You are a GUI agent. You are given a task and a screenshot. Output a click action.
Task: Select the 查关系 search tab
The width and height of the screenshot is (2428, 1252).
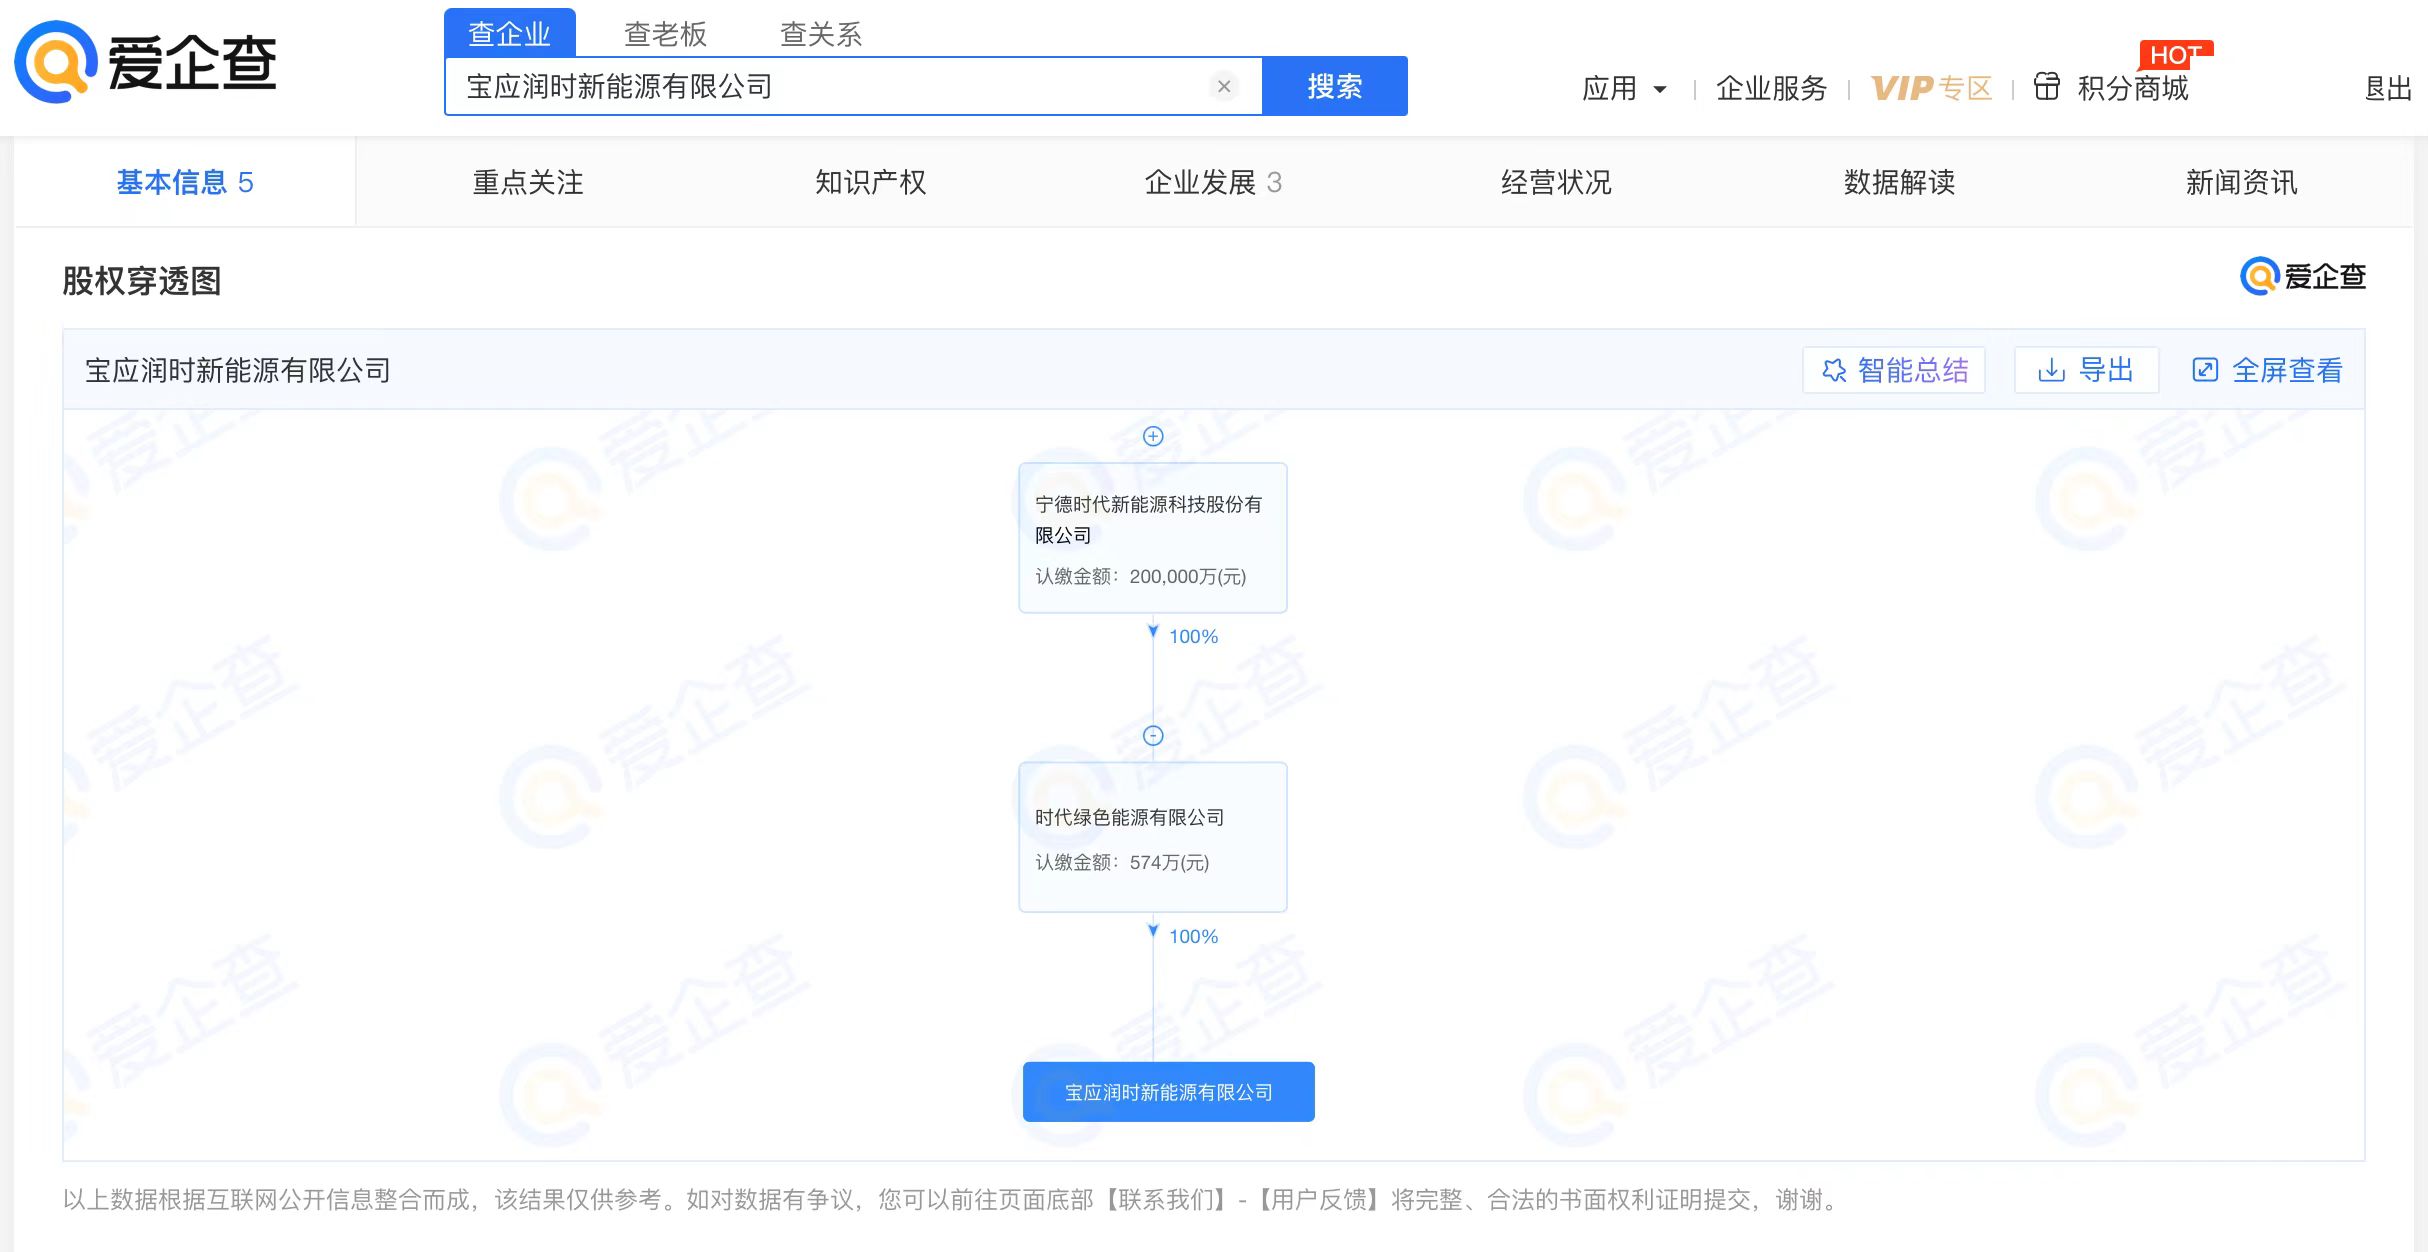coord(821,34)
